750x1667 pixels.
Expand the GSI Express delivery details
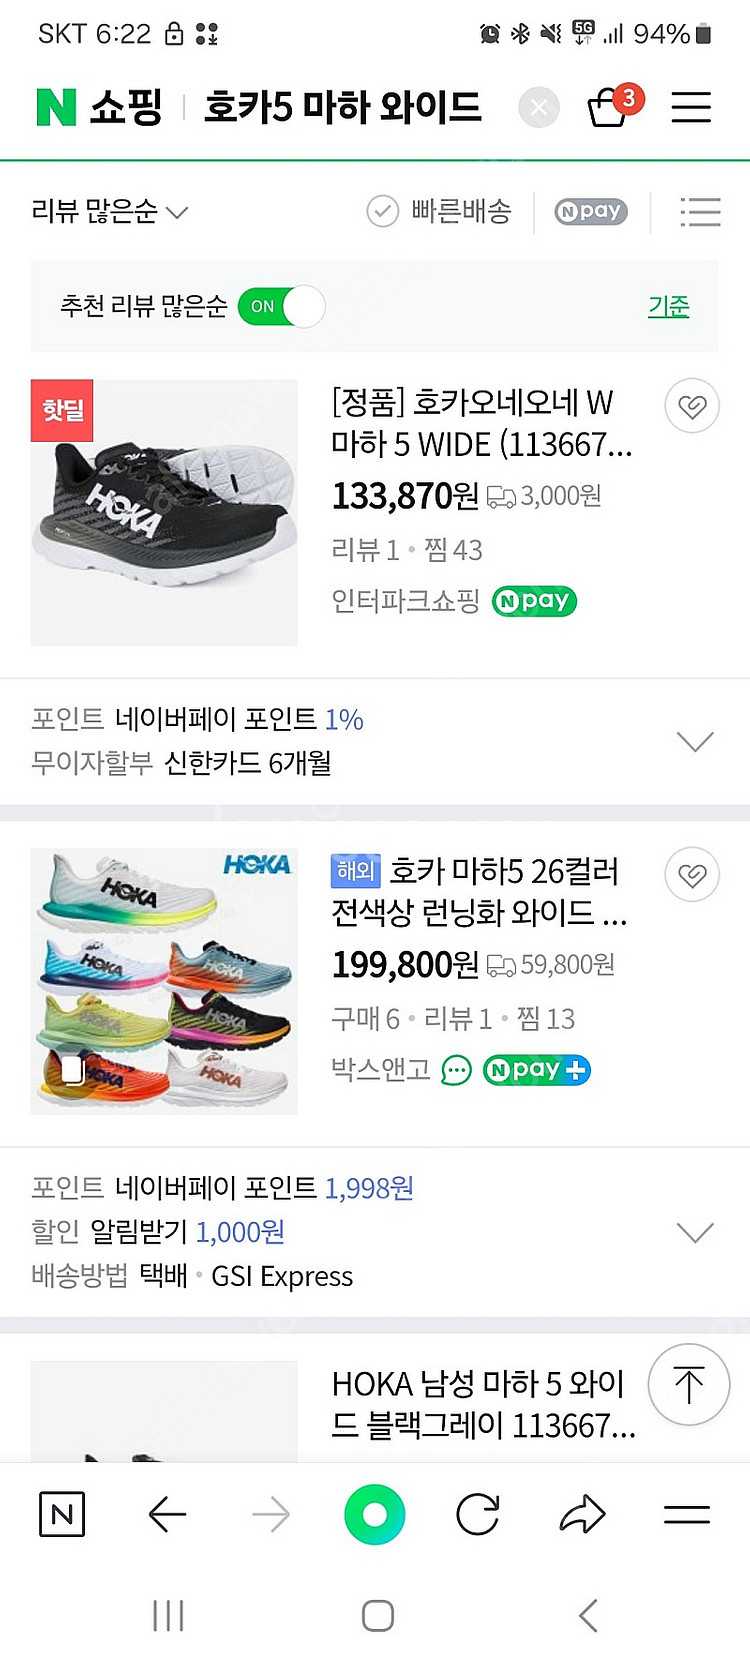(x=695, y=1232)
